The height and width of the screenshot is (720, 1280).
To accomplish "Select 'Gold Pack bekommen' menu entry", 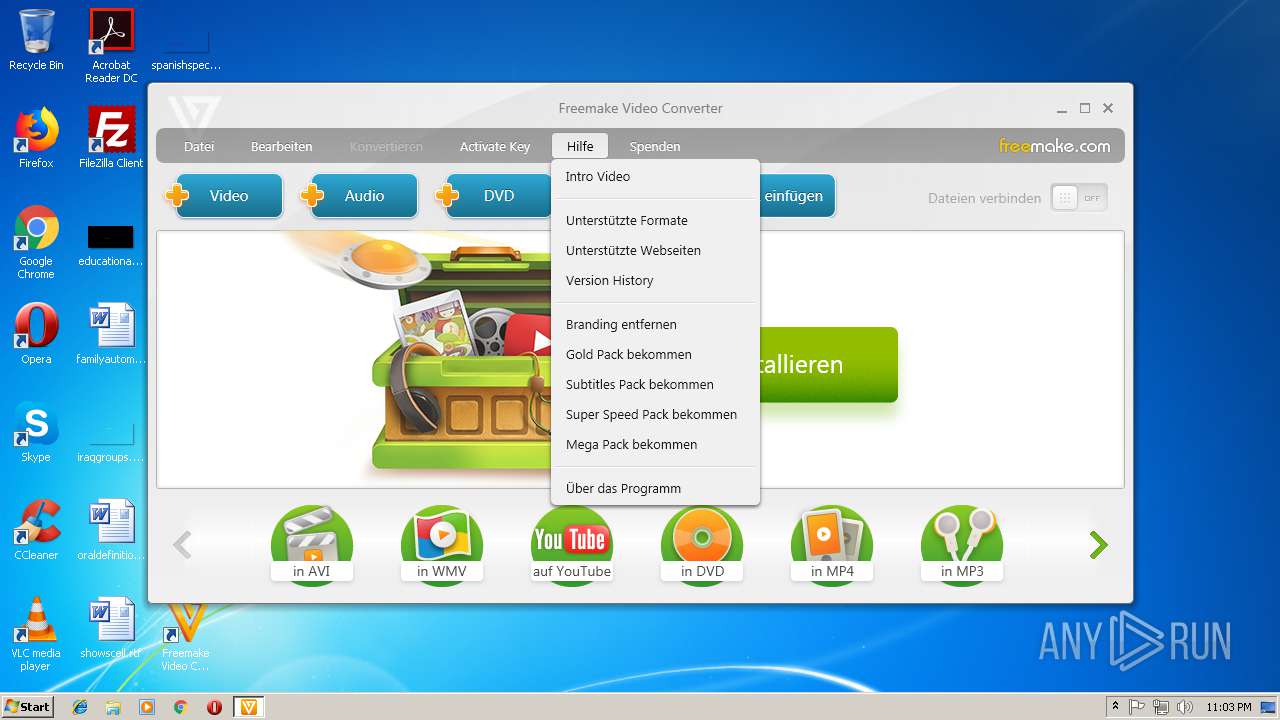I will pyautogui.click(x=655, y=354).
